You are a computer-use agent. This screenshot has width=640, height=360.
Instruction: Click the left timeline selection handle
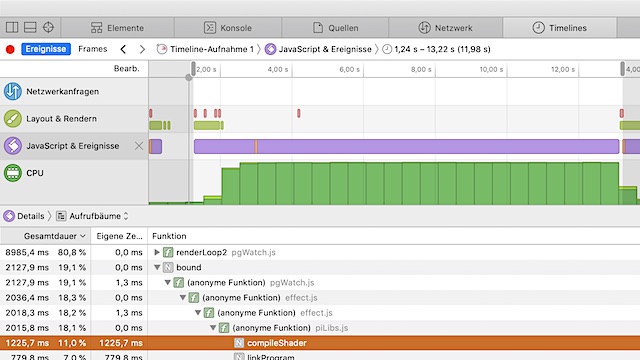tap(193, 69)
